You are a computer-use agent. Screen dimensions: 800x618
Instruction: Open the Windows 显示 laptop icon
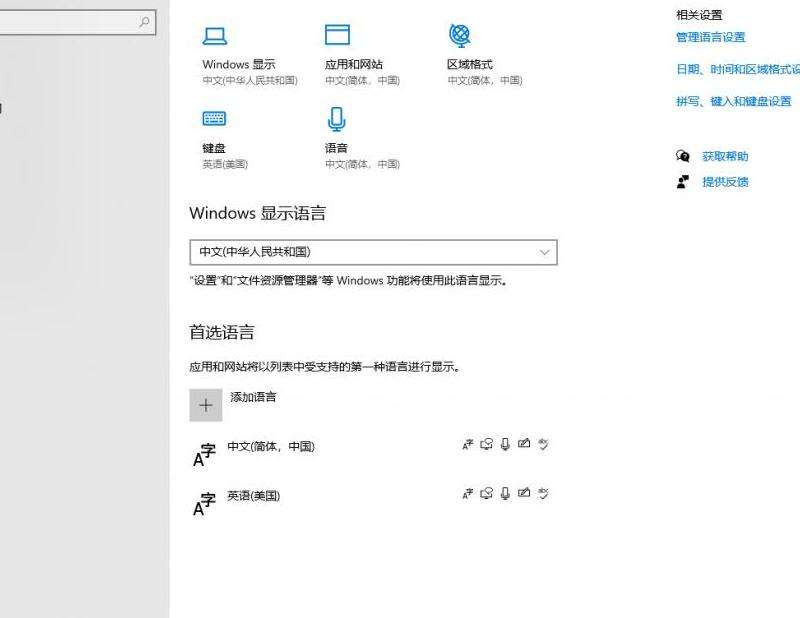(215, 36)
